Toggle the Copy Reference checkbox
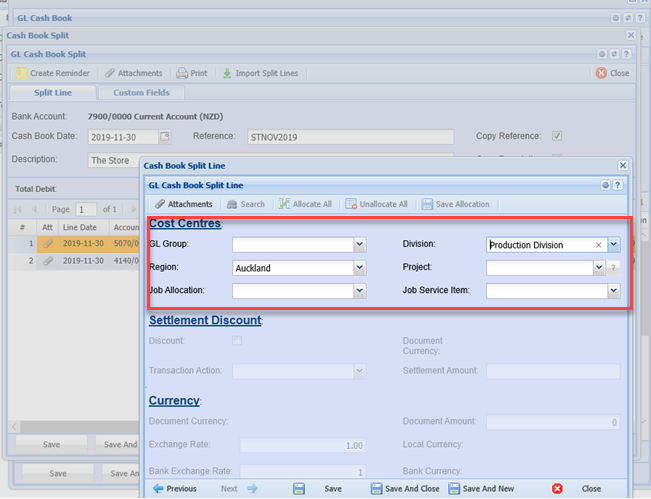The width and height of the screenshot is (651, 499). 557,137
